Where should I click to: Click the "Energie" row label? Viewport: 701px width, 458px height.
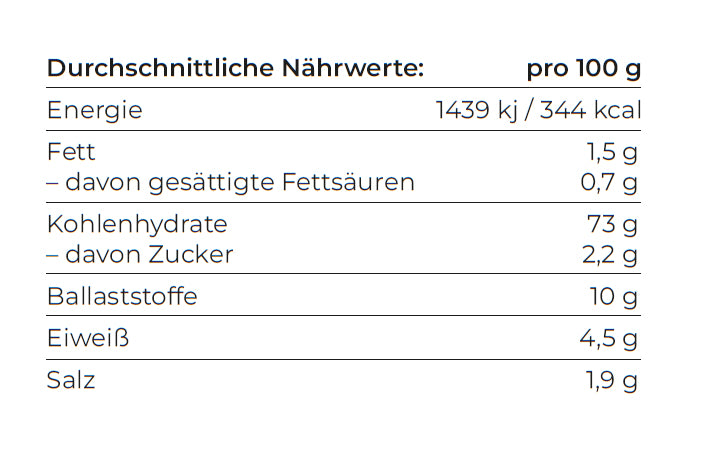95,110
